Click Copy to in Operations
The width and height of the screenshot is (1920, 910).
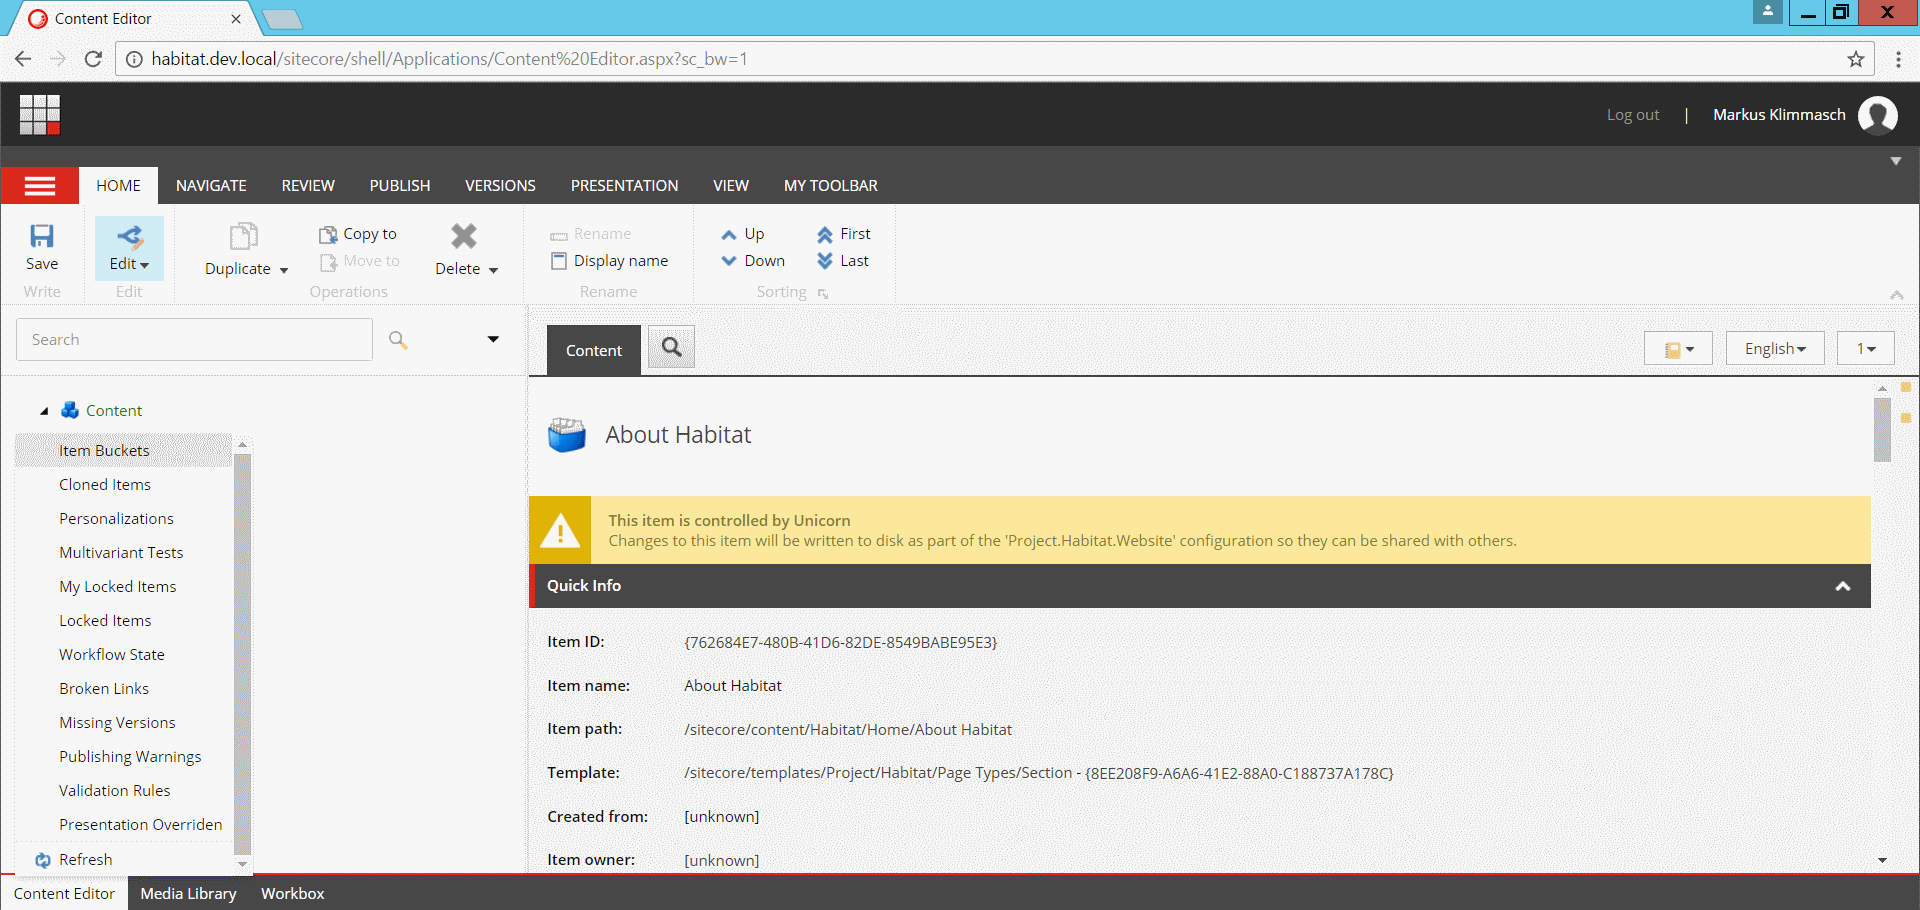(358, 234)
